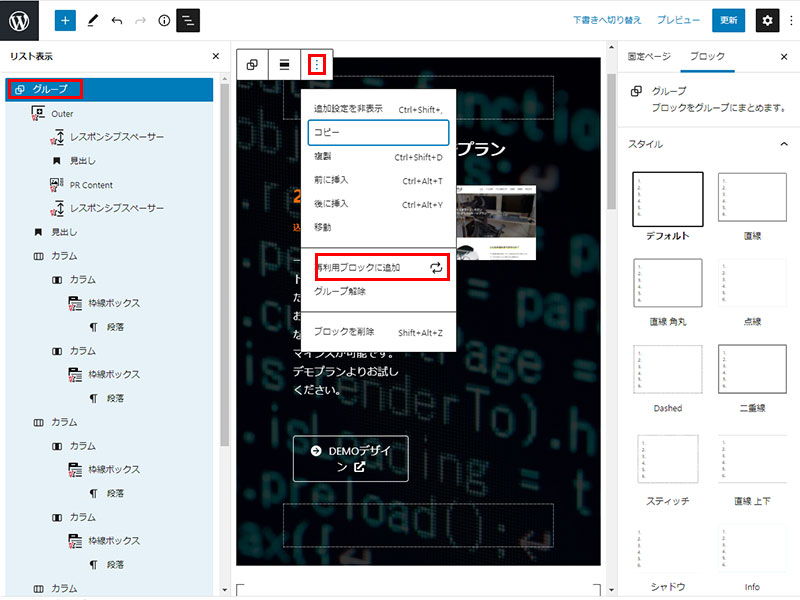Choose コピー from the block menu
Image resolution: width=800 pixels, height=600 pixels.
[378, 132]
